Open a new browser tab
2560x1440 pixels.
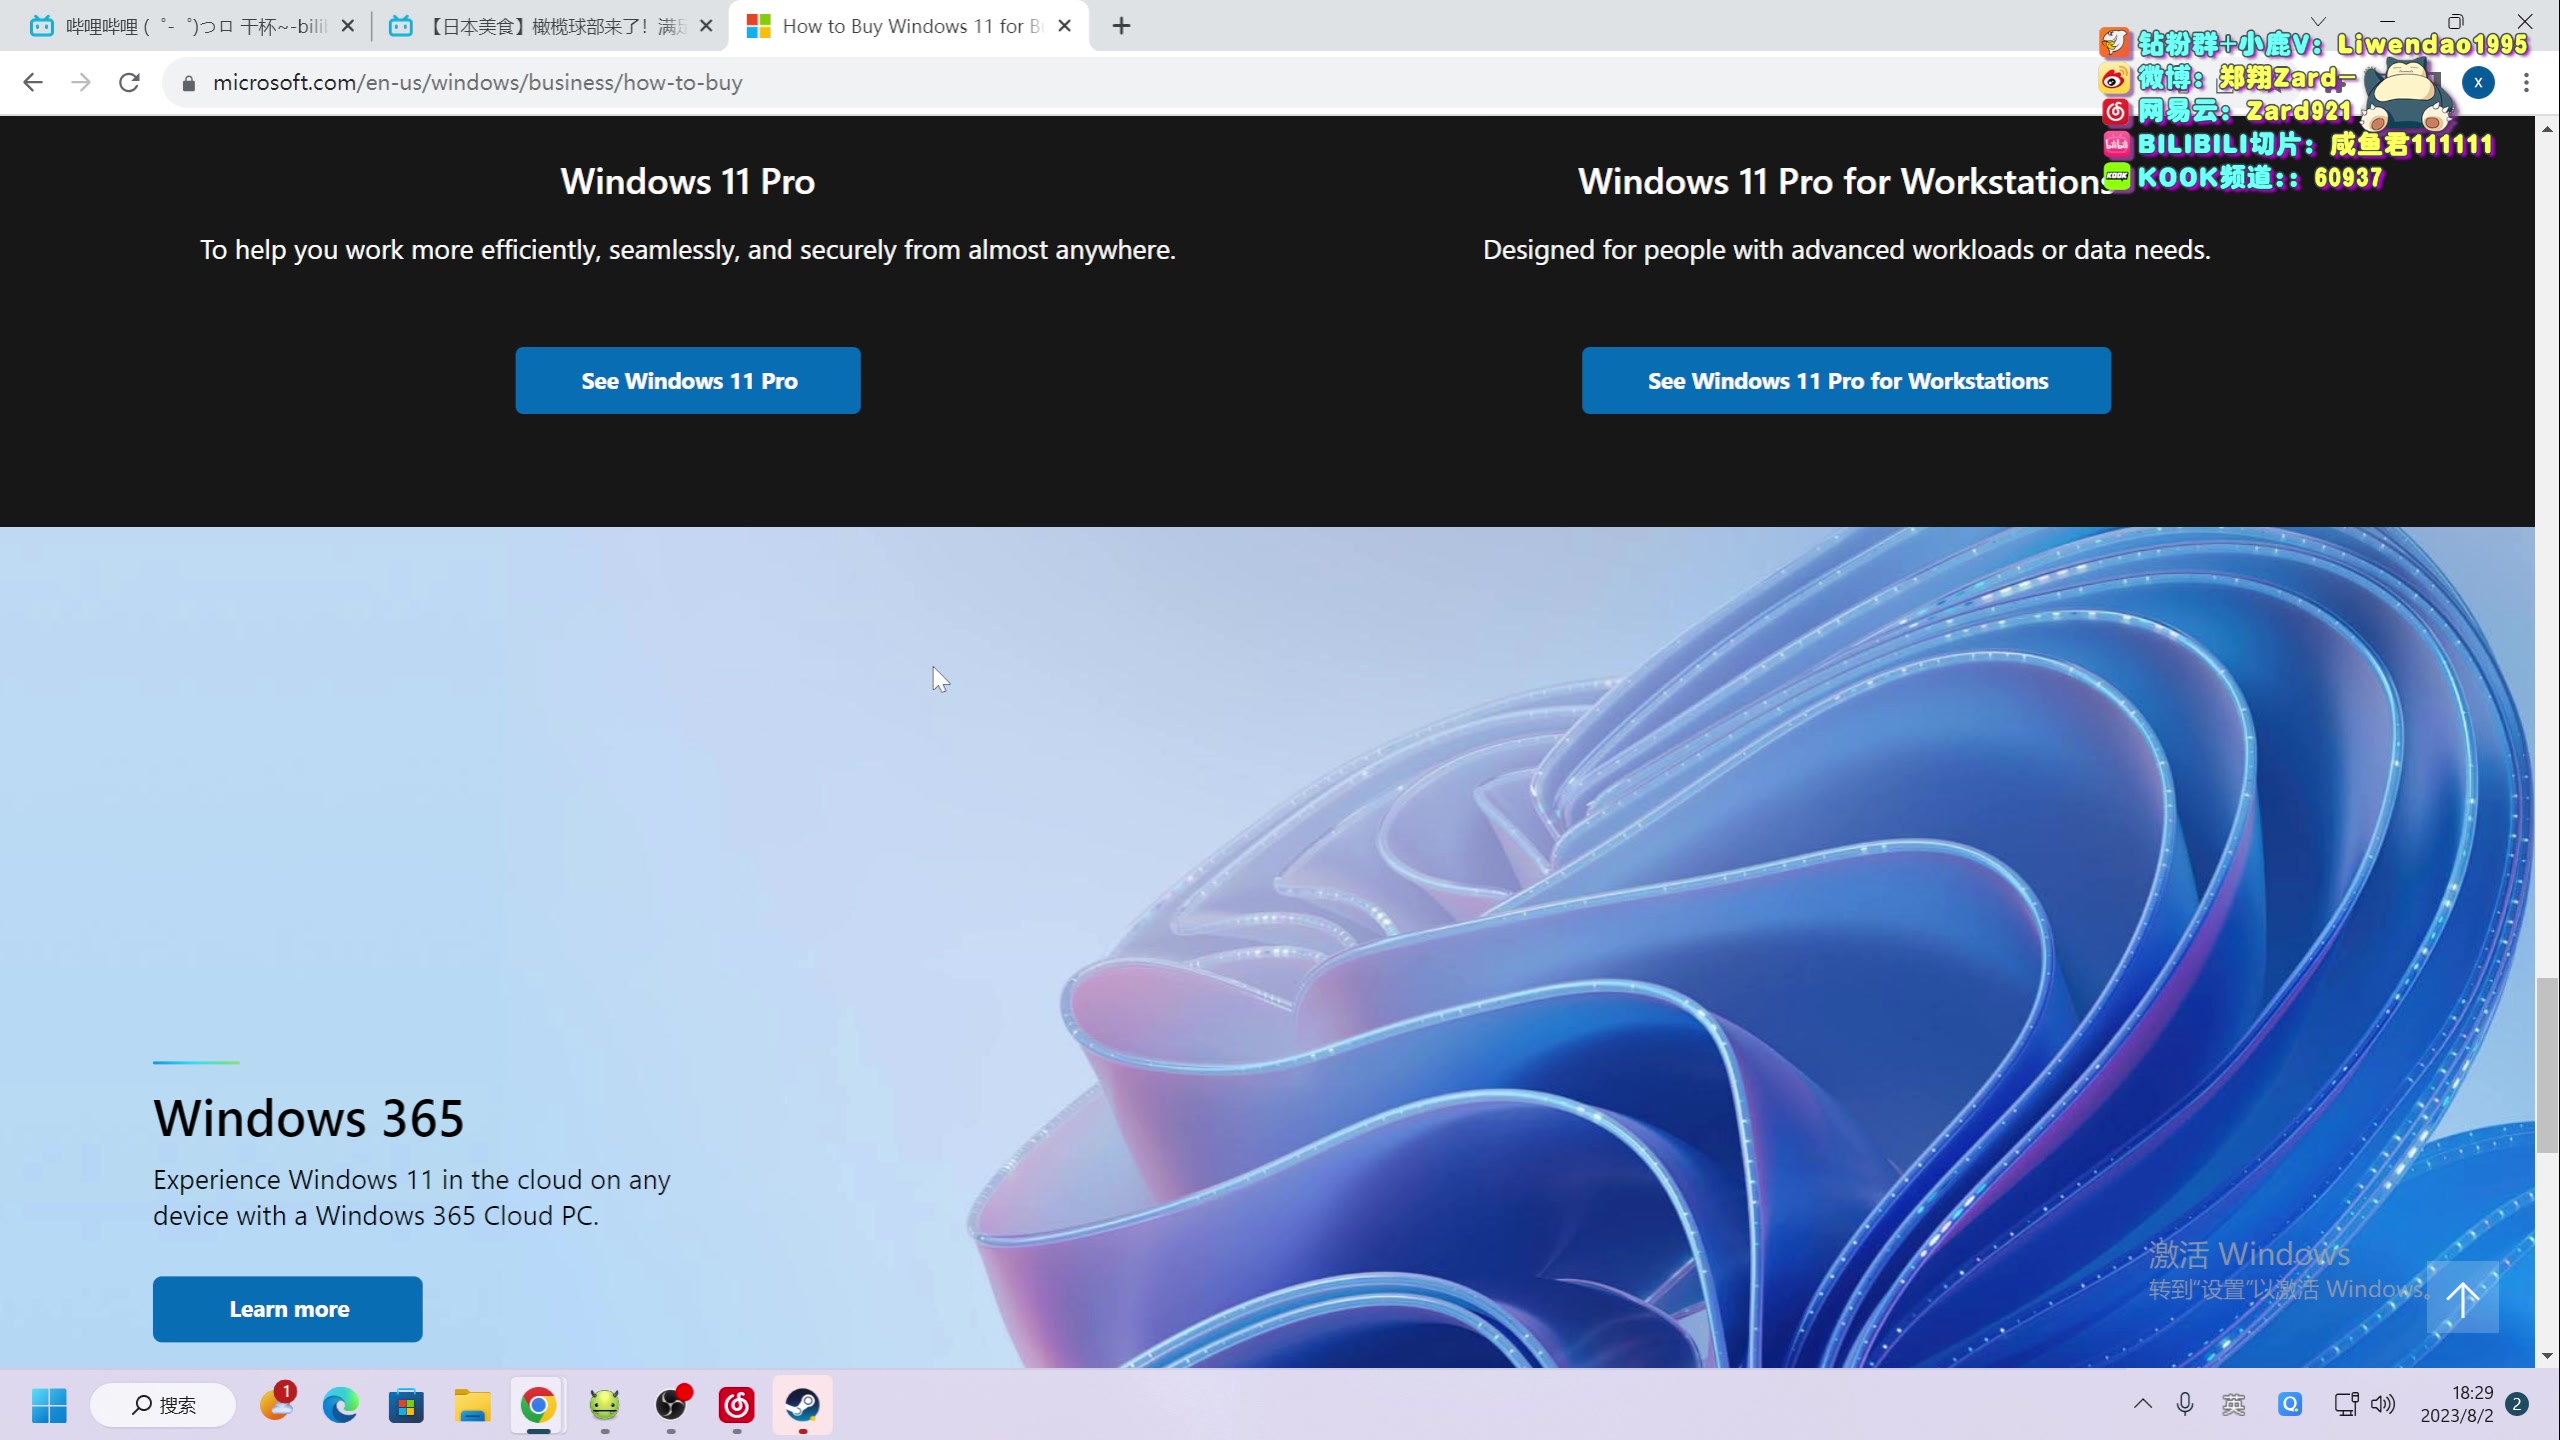1121,26
